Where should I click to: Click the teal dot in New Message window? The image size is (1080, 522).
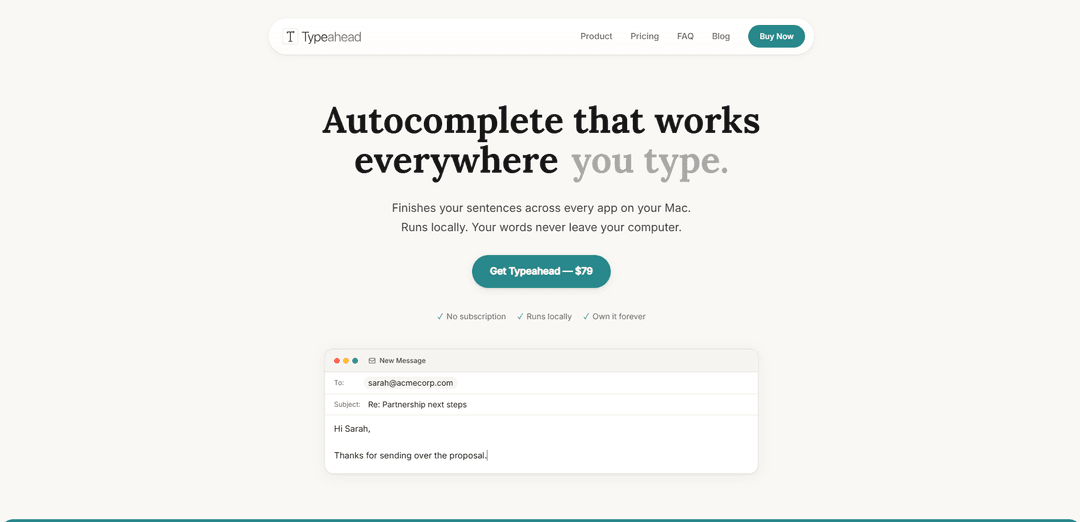click(355, 361)
